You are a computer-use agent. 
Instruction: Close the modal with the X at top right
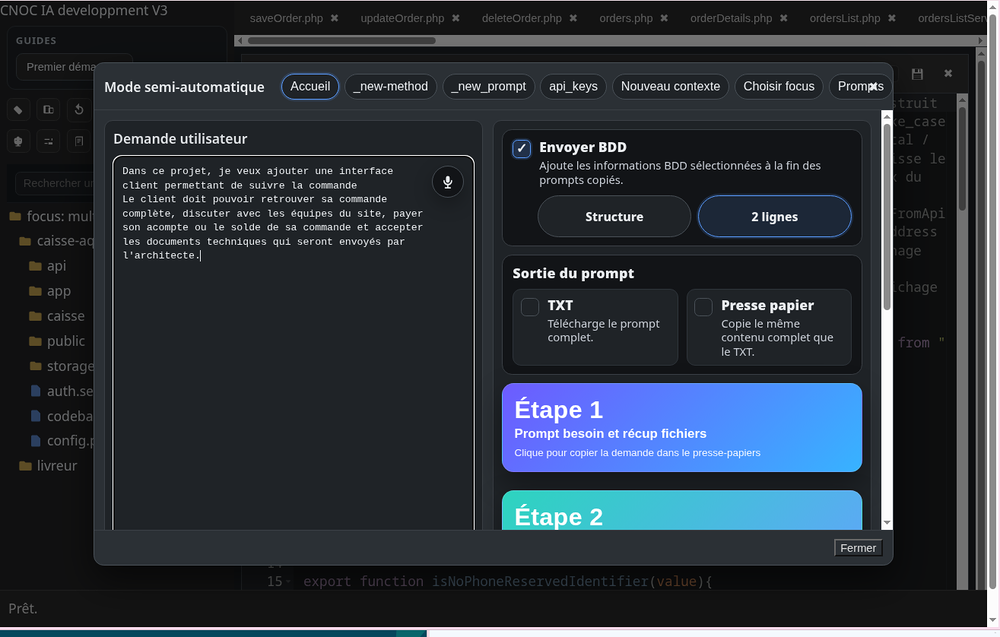click(x=873, y=87)
